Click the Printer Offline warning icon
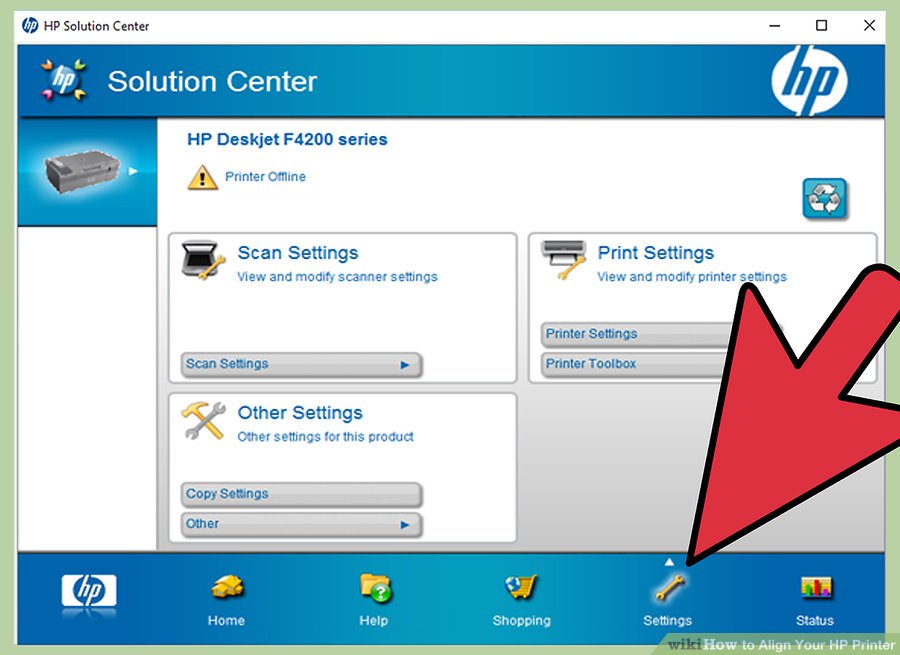Image resolution: width=900 pixels, height=655 pixels. click(202, 177)
